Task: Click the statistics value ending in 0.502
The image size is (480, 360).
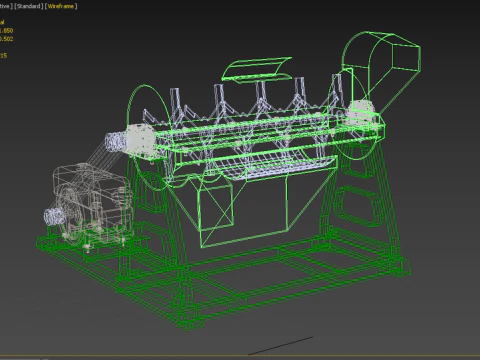Action: click(6, 39)
